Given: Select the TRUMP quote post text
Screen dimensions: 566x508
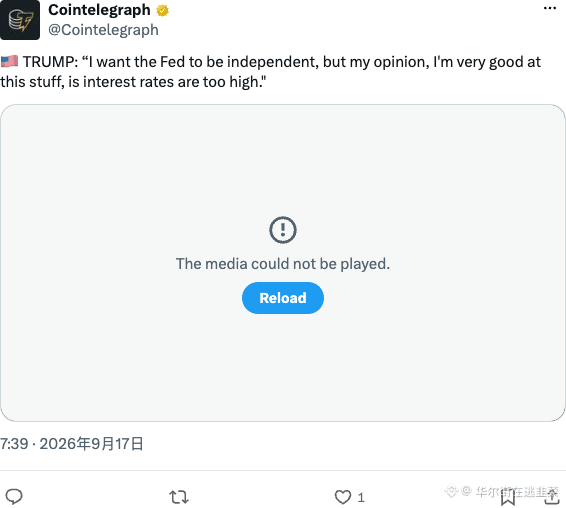Looking at the screenshot, I should click(271, 72).
